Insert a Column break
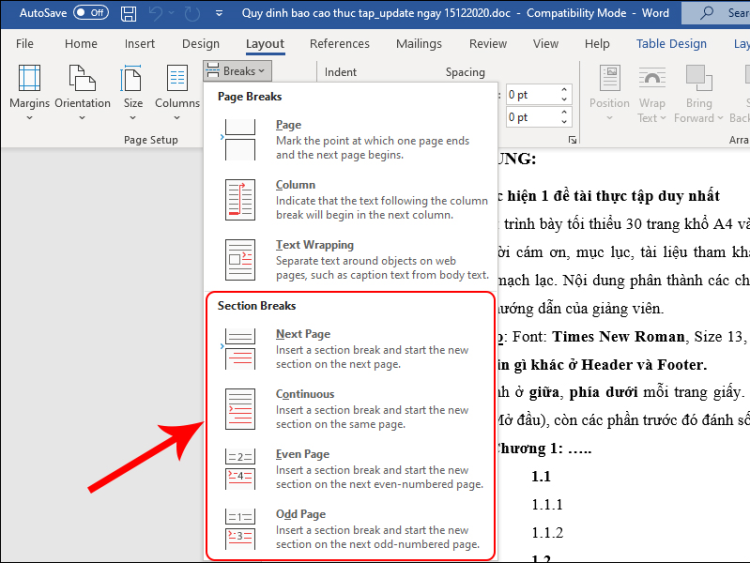Image resolution: width=750 pixels, height=563 pixels. [x=350, y=199]
